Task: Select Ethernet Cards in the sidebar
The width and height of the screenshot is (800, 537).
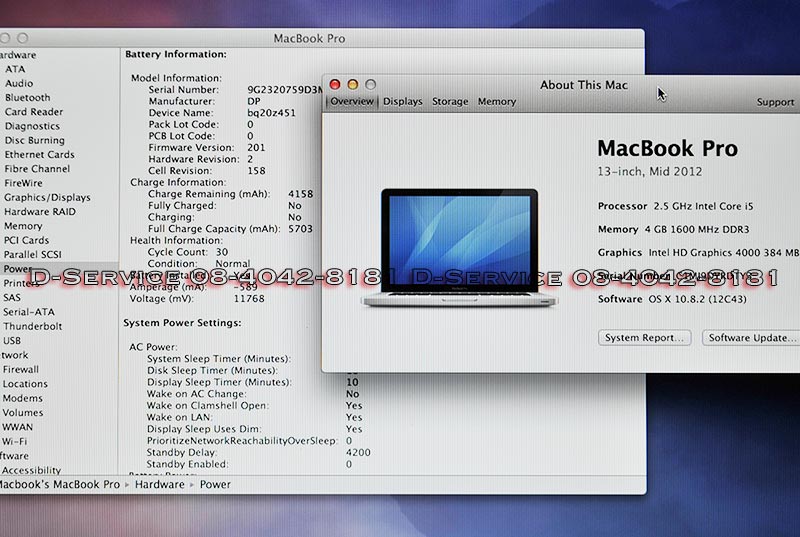Action: click(39, 155)
